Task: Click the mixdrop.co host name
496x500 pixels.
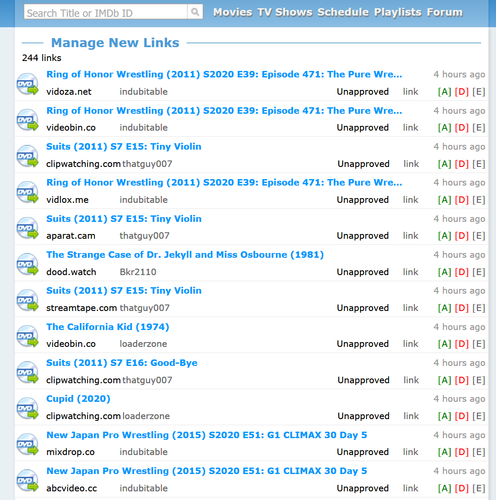Action: (70, 452)
